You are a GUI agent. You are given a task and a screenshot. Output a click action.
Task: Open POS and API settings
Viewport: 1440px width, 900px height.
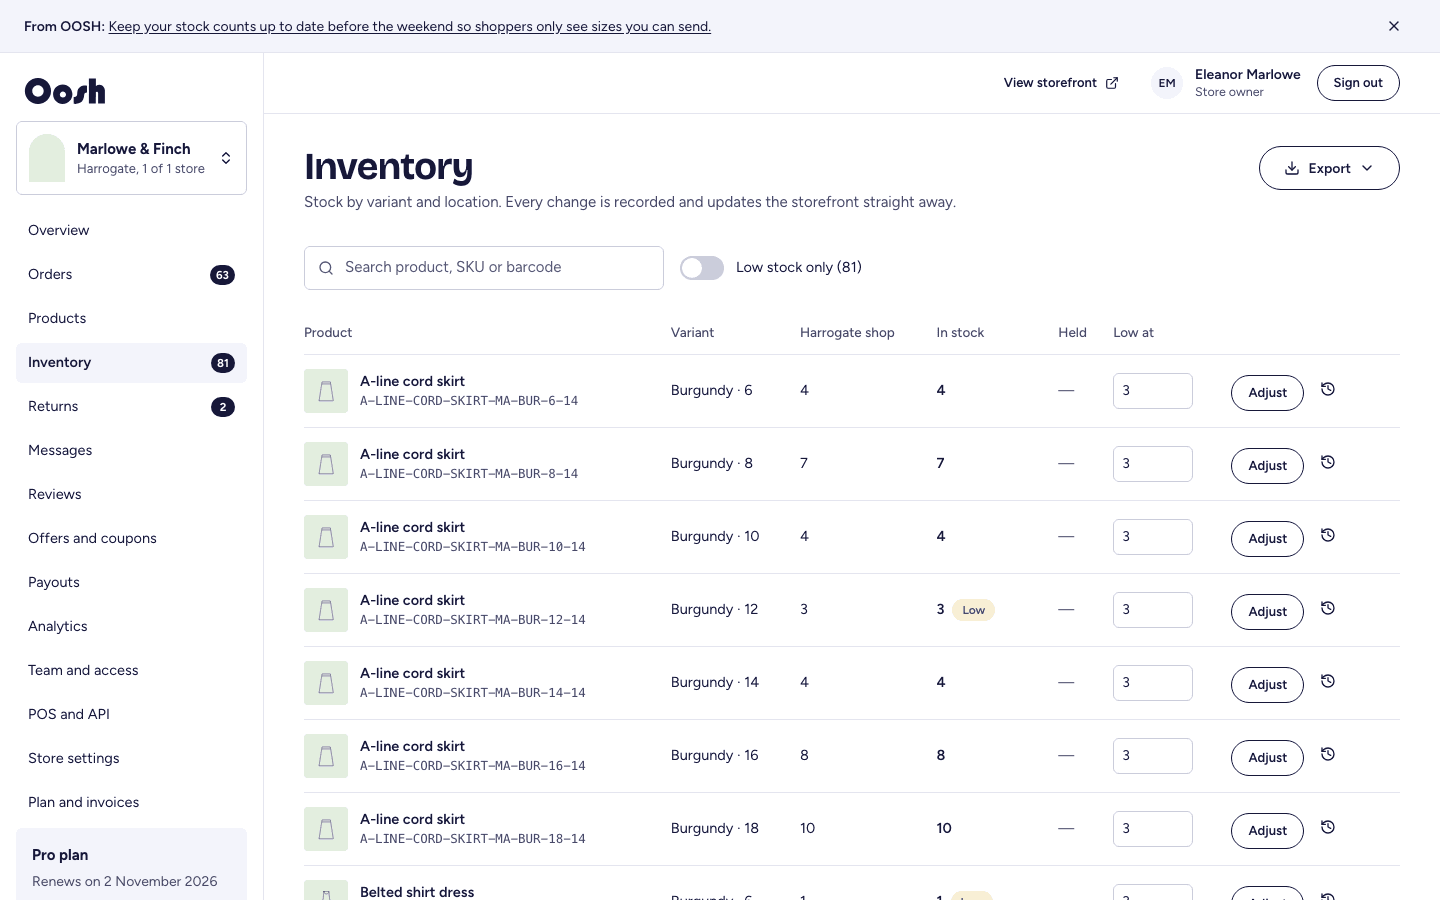131,714
